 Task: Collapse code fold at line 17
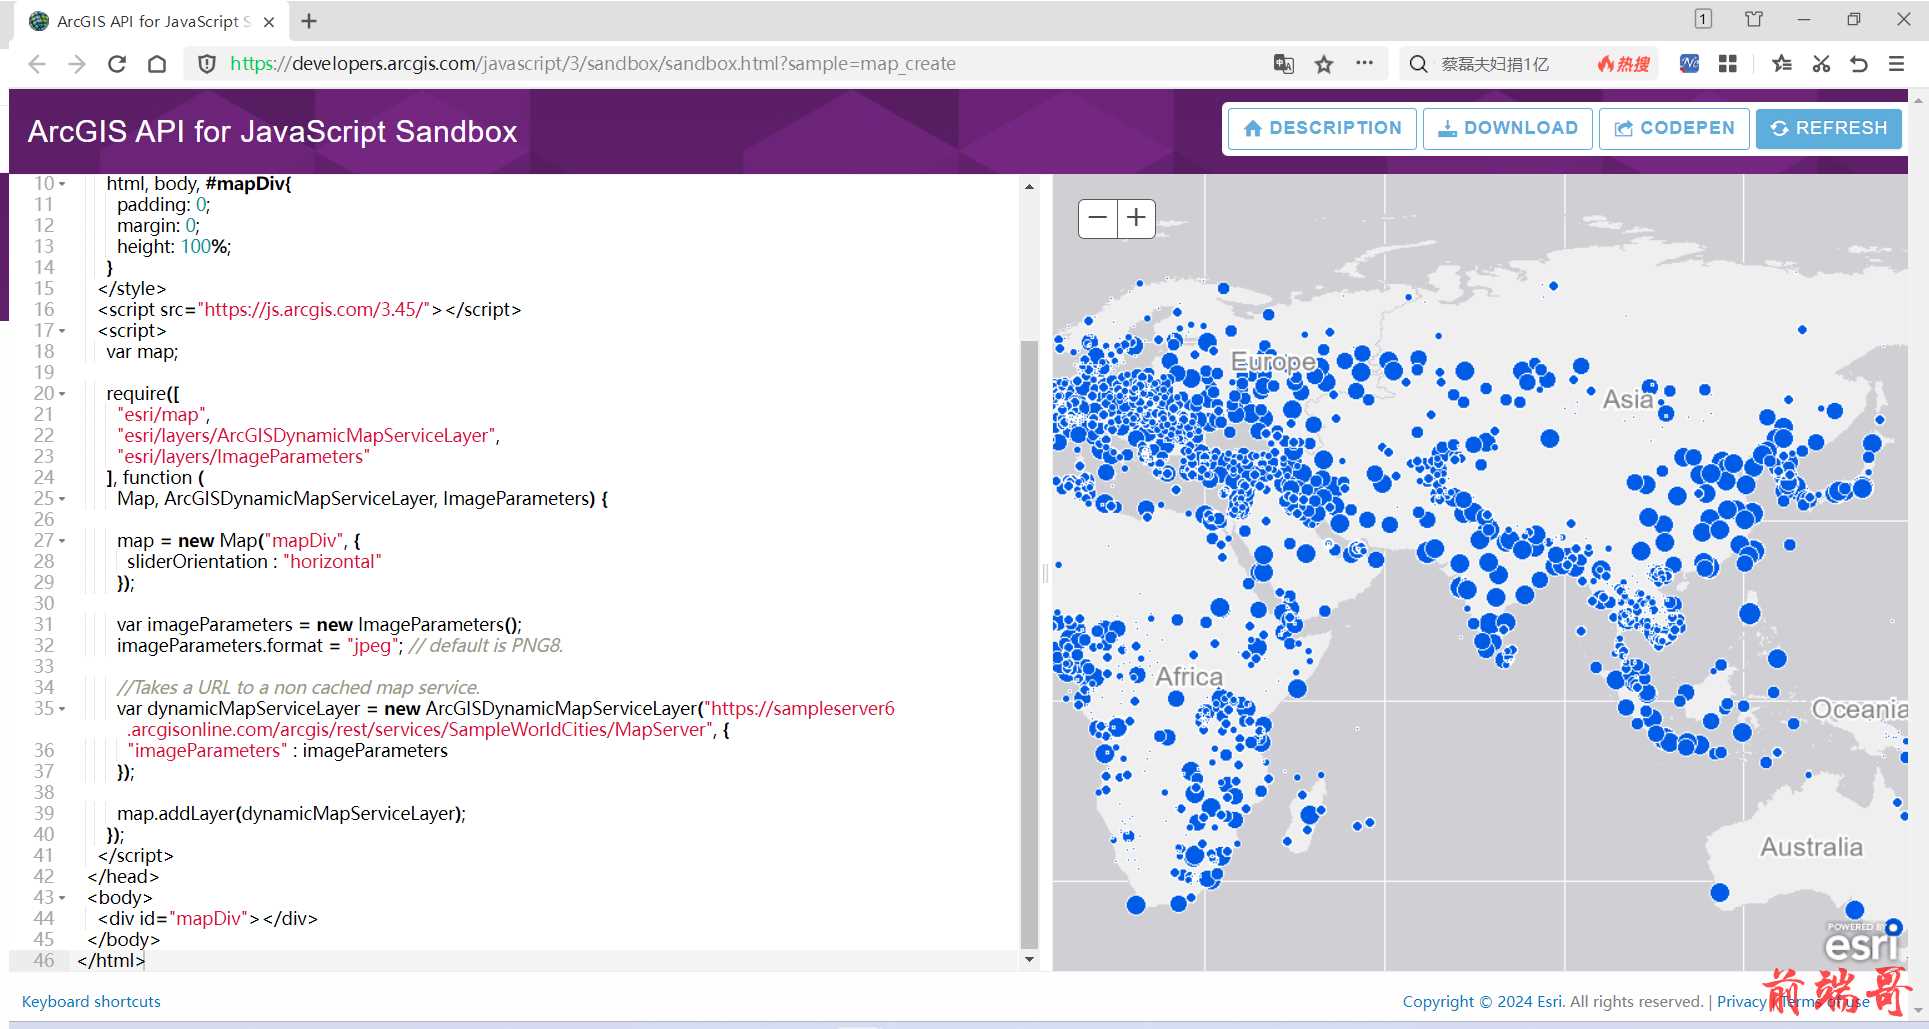click(x=62, y=331)
